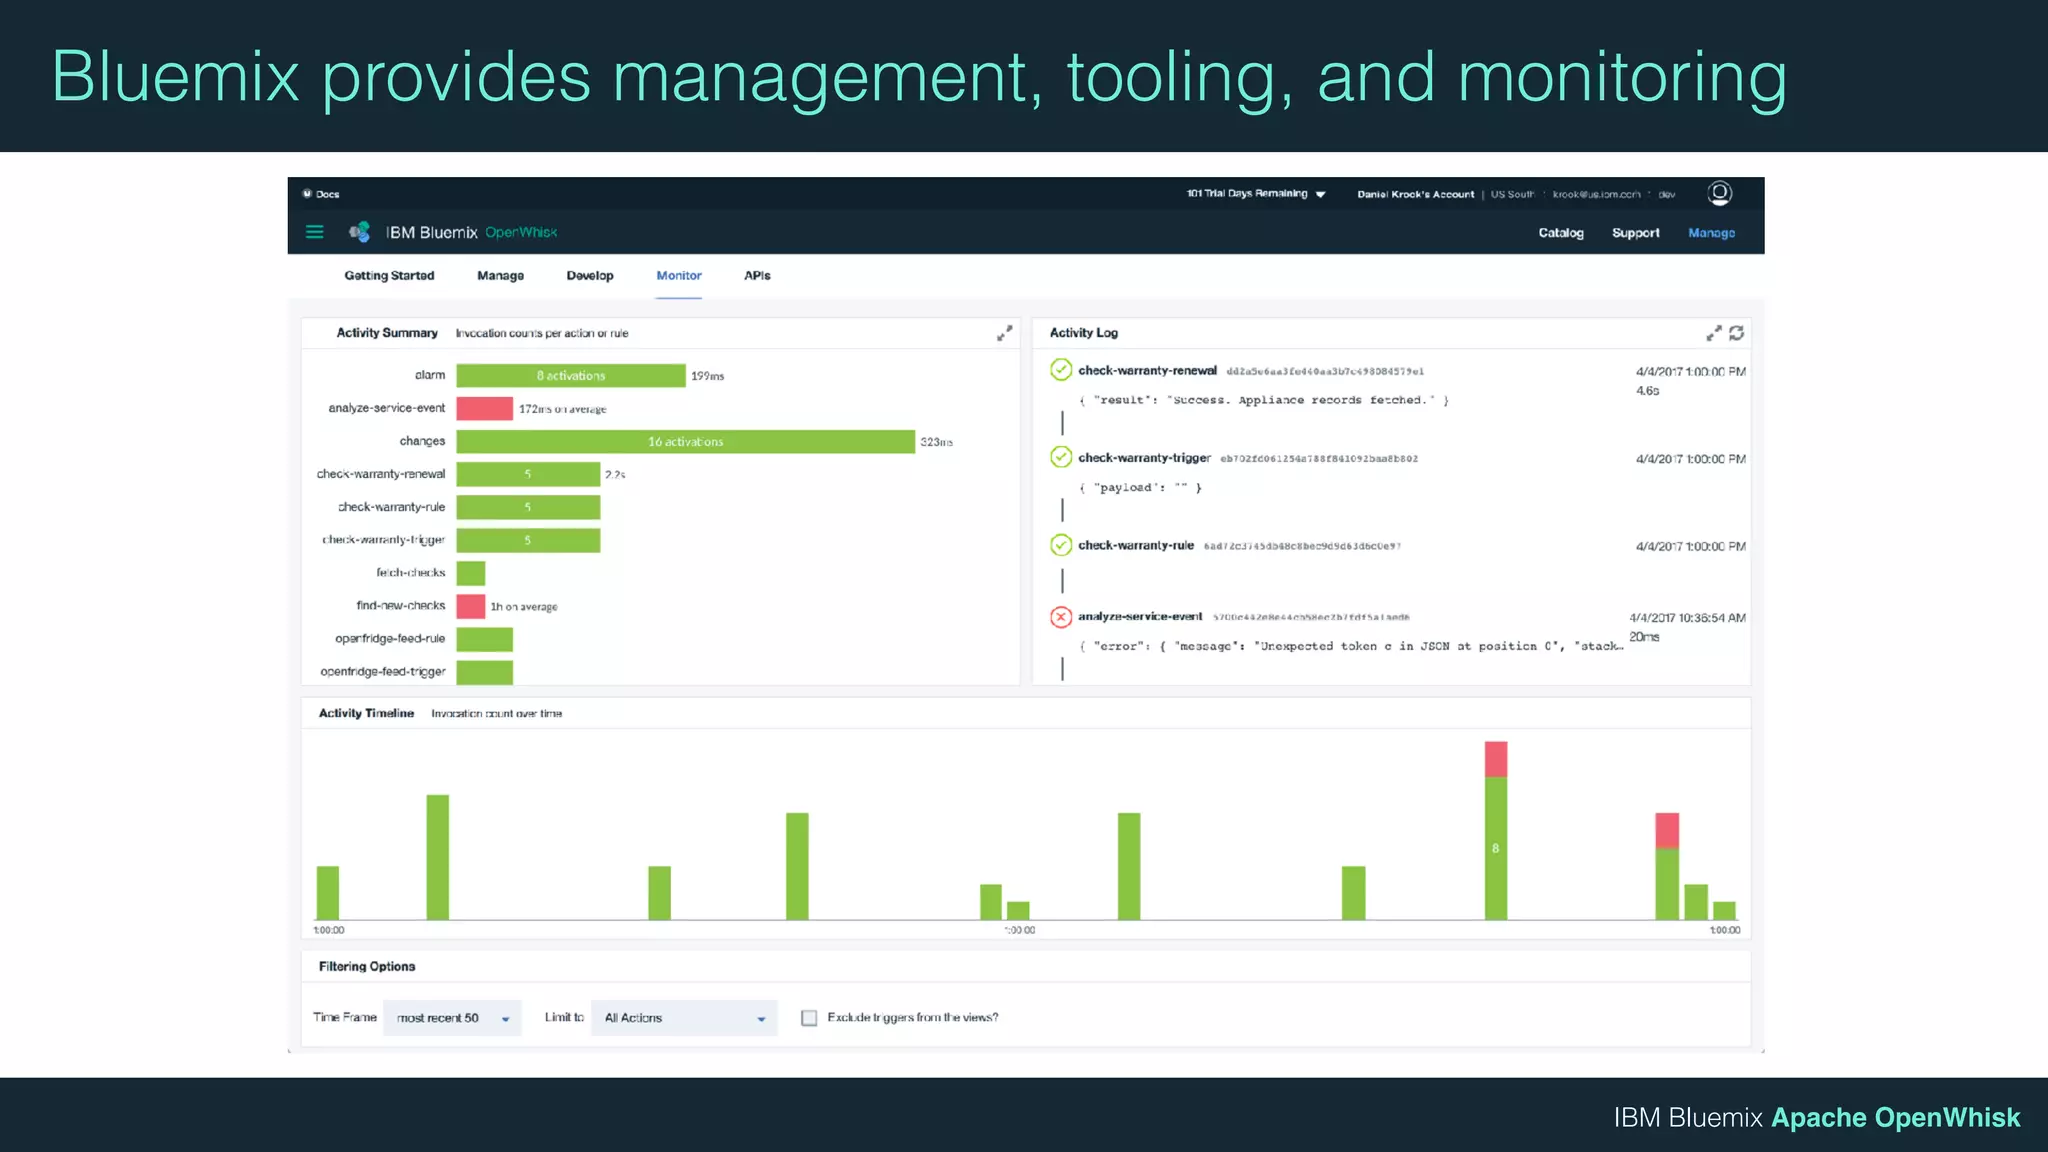Open the user profile avatar icon

point(1719,193)
